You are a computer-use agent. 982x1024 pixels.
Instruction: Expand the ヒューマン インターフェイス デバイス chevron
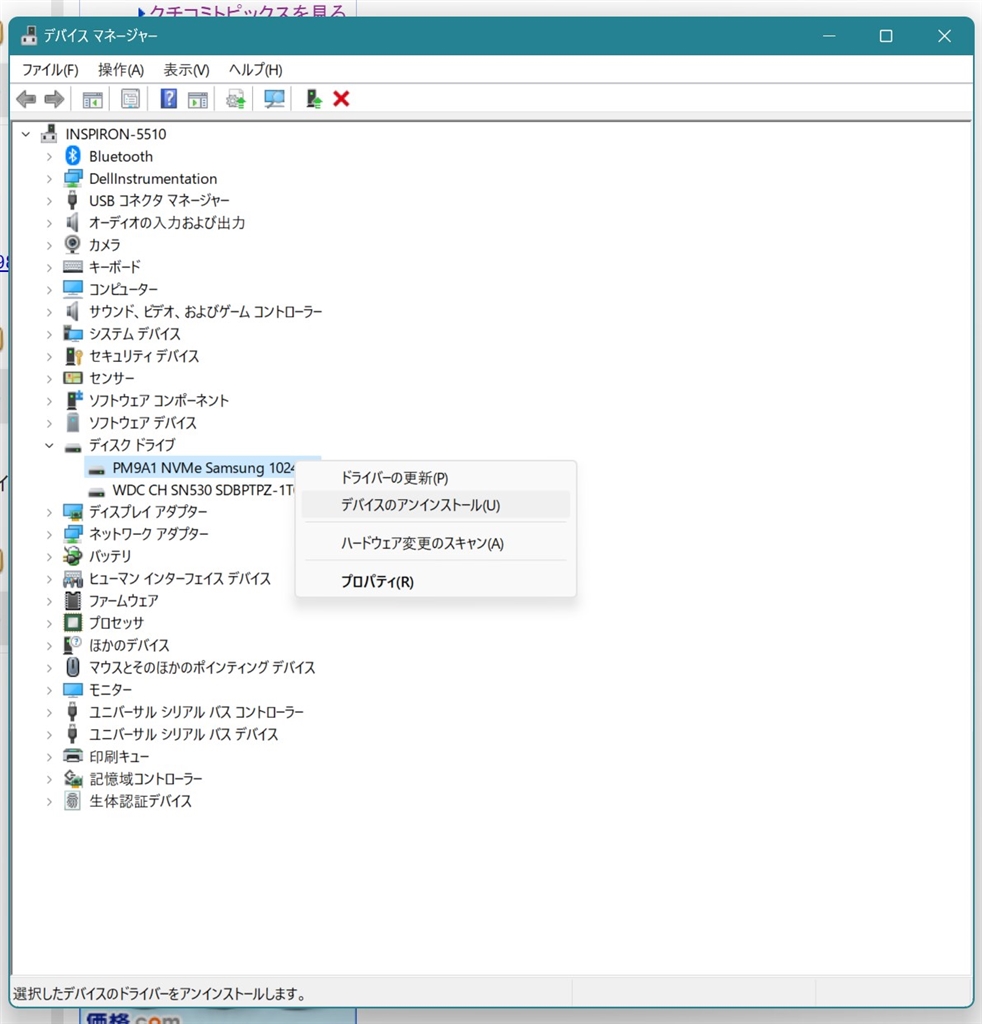(x=49, y=579)
